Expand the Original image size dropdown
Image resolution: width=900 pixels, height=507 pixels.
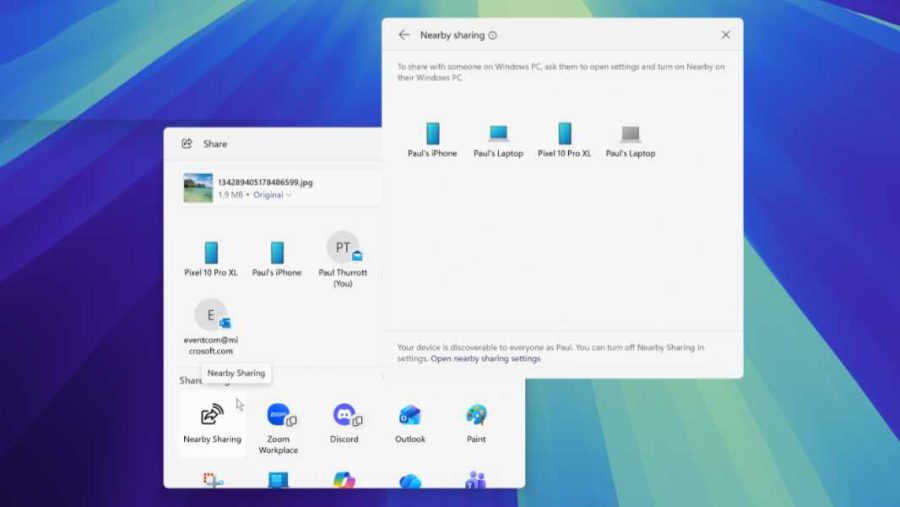273,195
